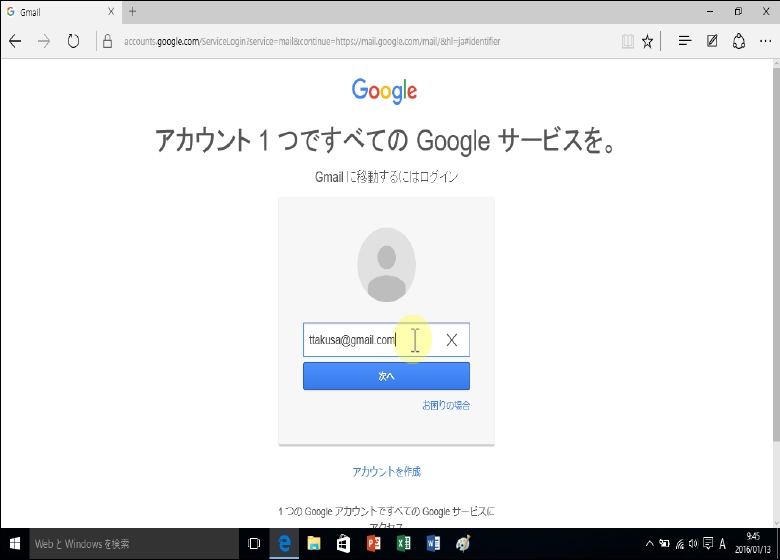Minimize the browser window
This screenshot has height=560, width=780.
pos(710,11)
